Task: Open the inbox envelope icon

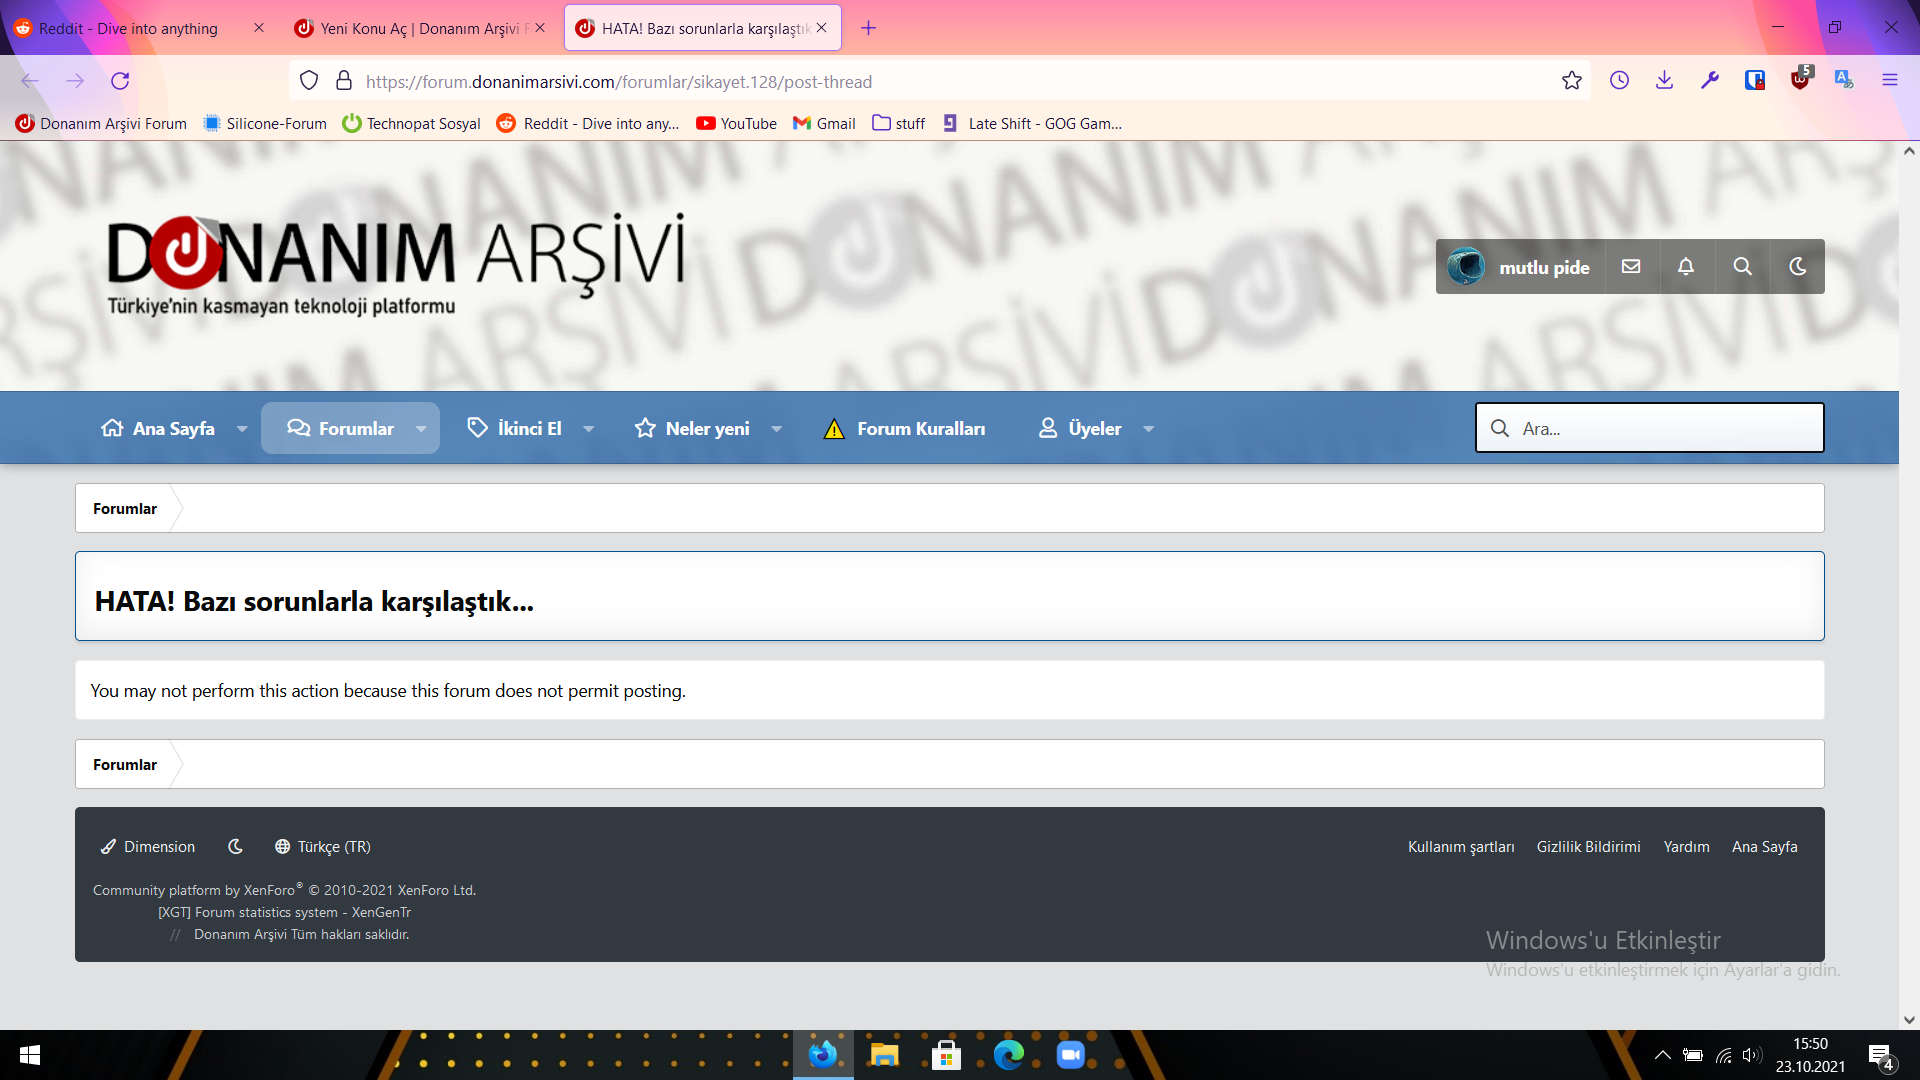Action: click(x=1631, y=266)
